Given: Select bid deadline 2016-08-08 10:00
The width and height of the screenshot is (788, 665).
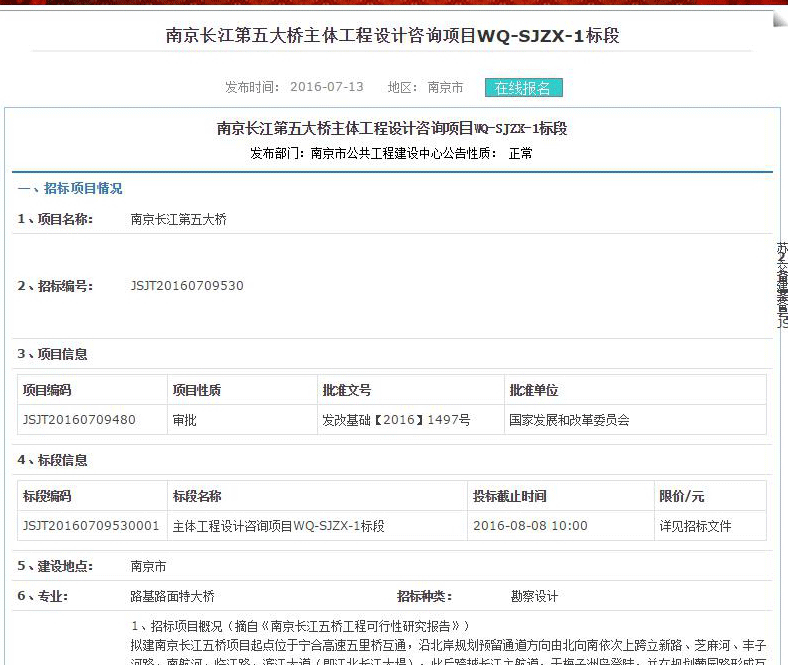Looking at the screenshot, I should (x=530, y=526).
